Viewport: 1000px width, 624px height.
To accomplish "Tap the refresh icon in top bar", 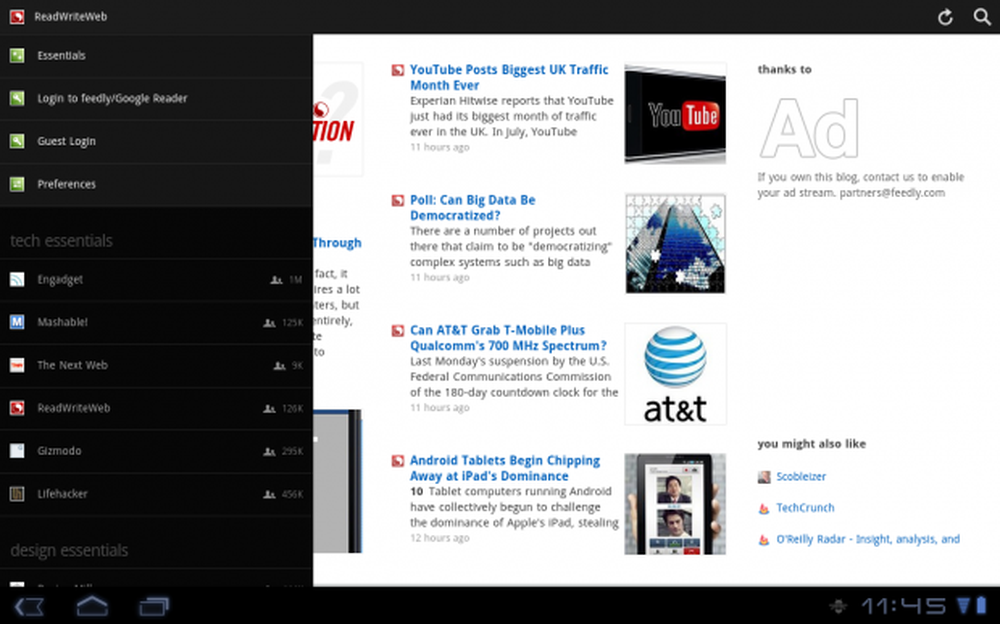I will click(x=945, y=17).
